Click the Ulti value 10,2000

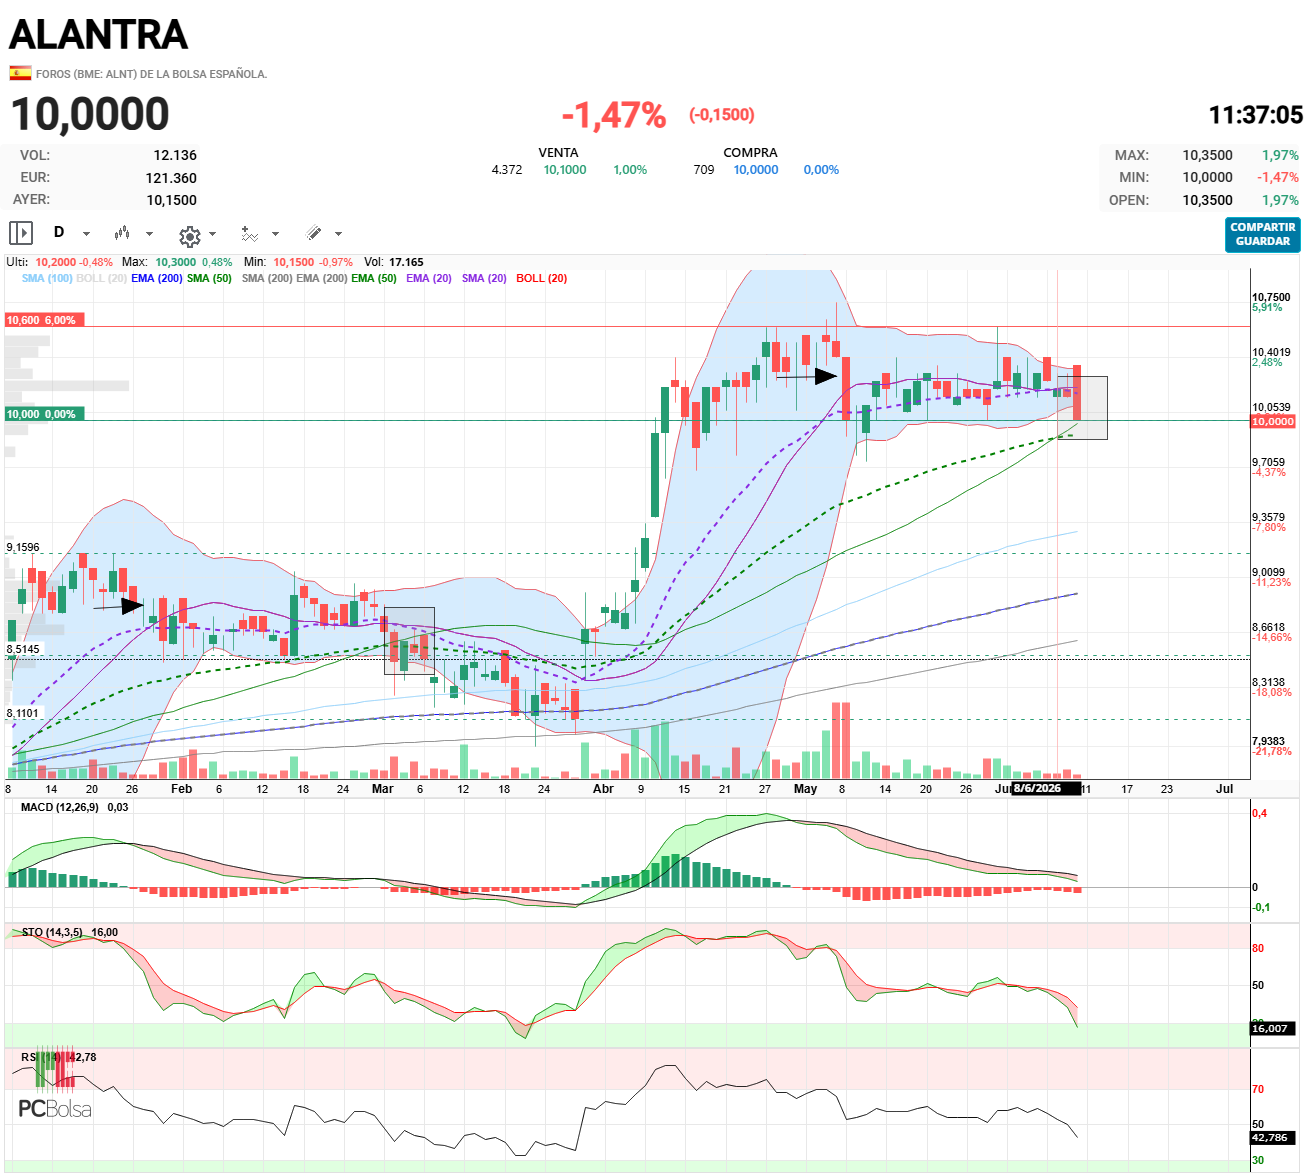tap(56, 263)
